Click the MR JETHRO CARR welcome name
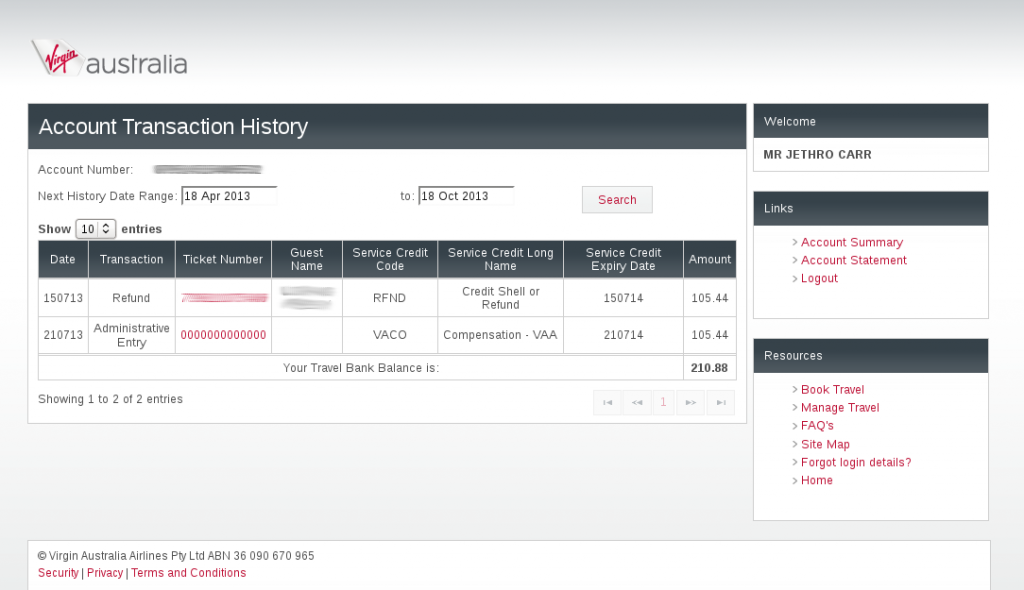1024x590 pixels. 817,155
